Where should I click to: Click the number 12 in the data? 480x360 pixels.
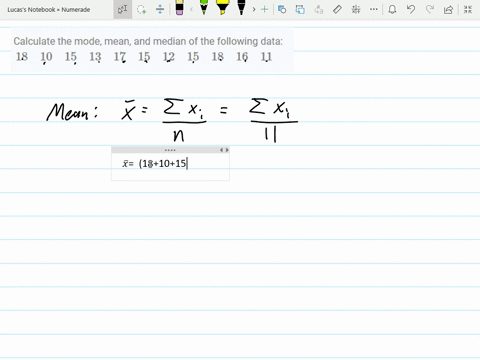pos(169,57)
